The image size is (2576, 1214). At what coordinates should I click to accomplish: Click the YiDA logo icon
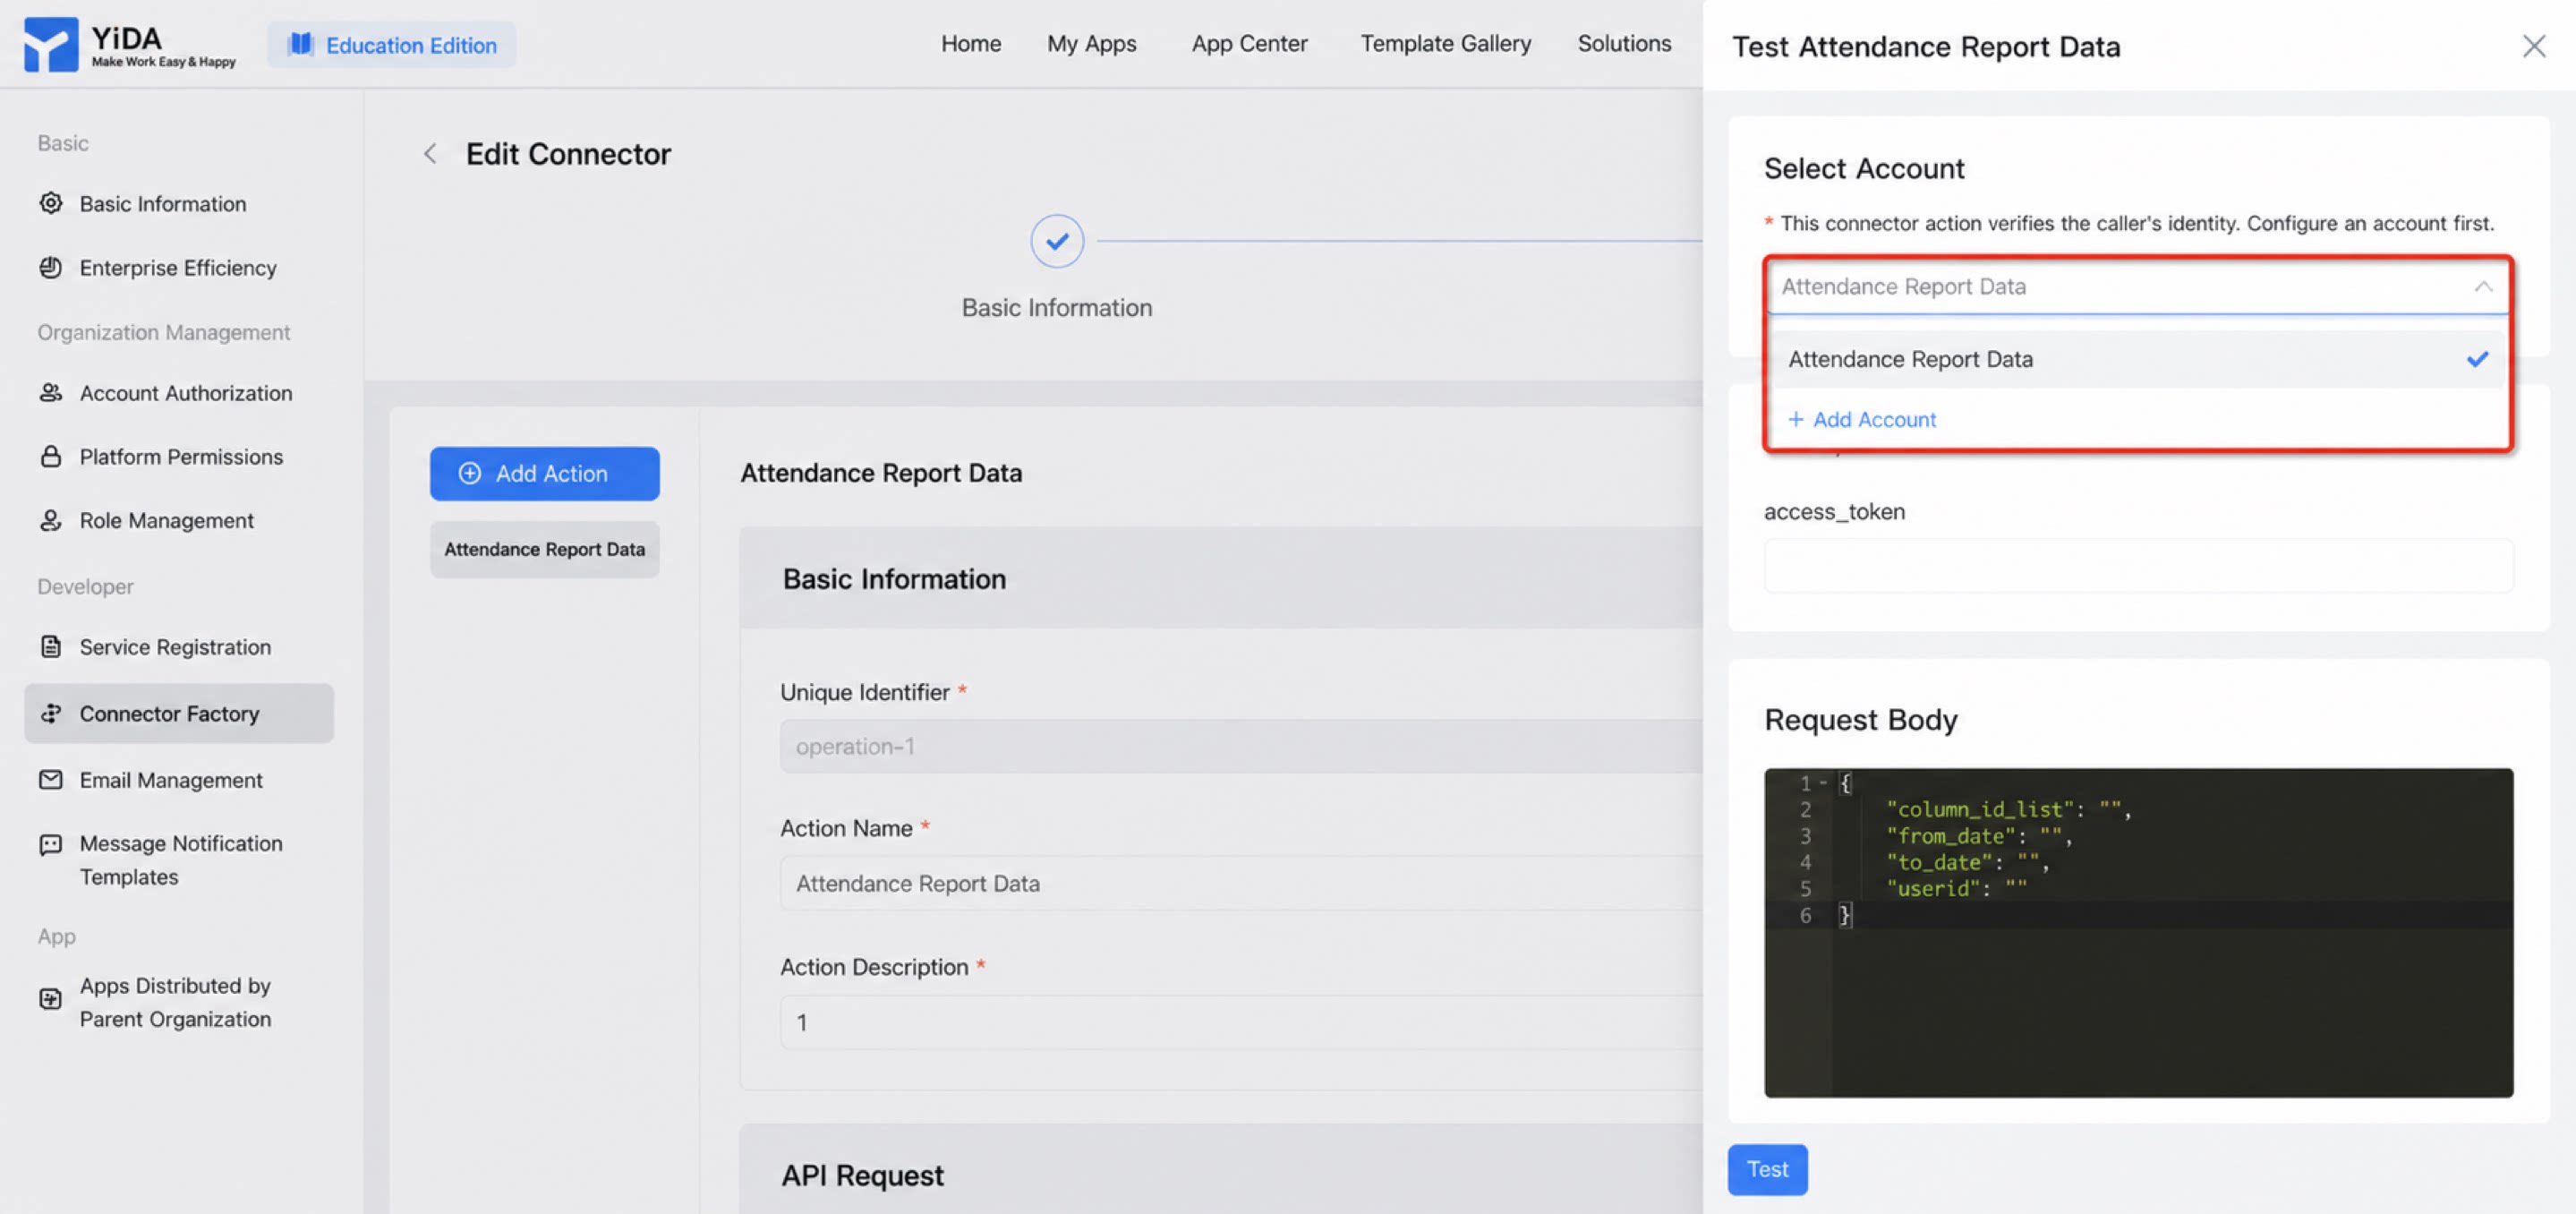[50, 45]
